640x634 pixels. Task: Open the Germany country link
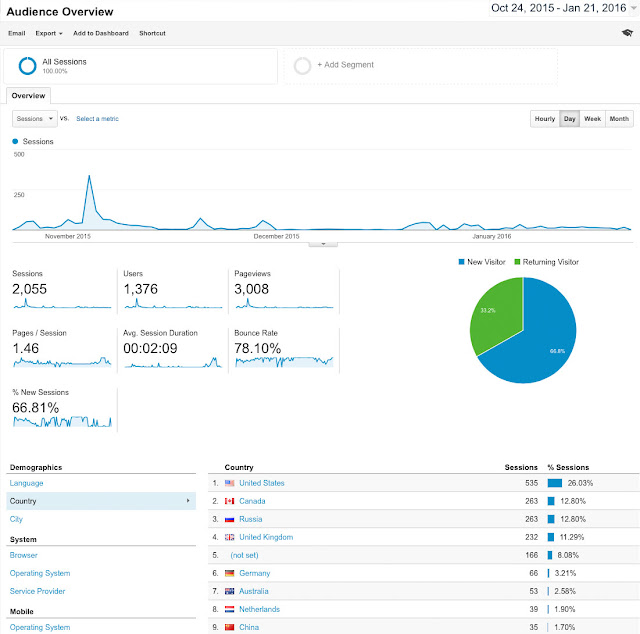[x=255, y=573]
